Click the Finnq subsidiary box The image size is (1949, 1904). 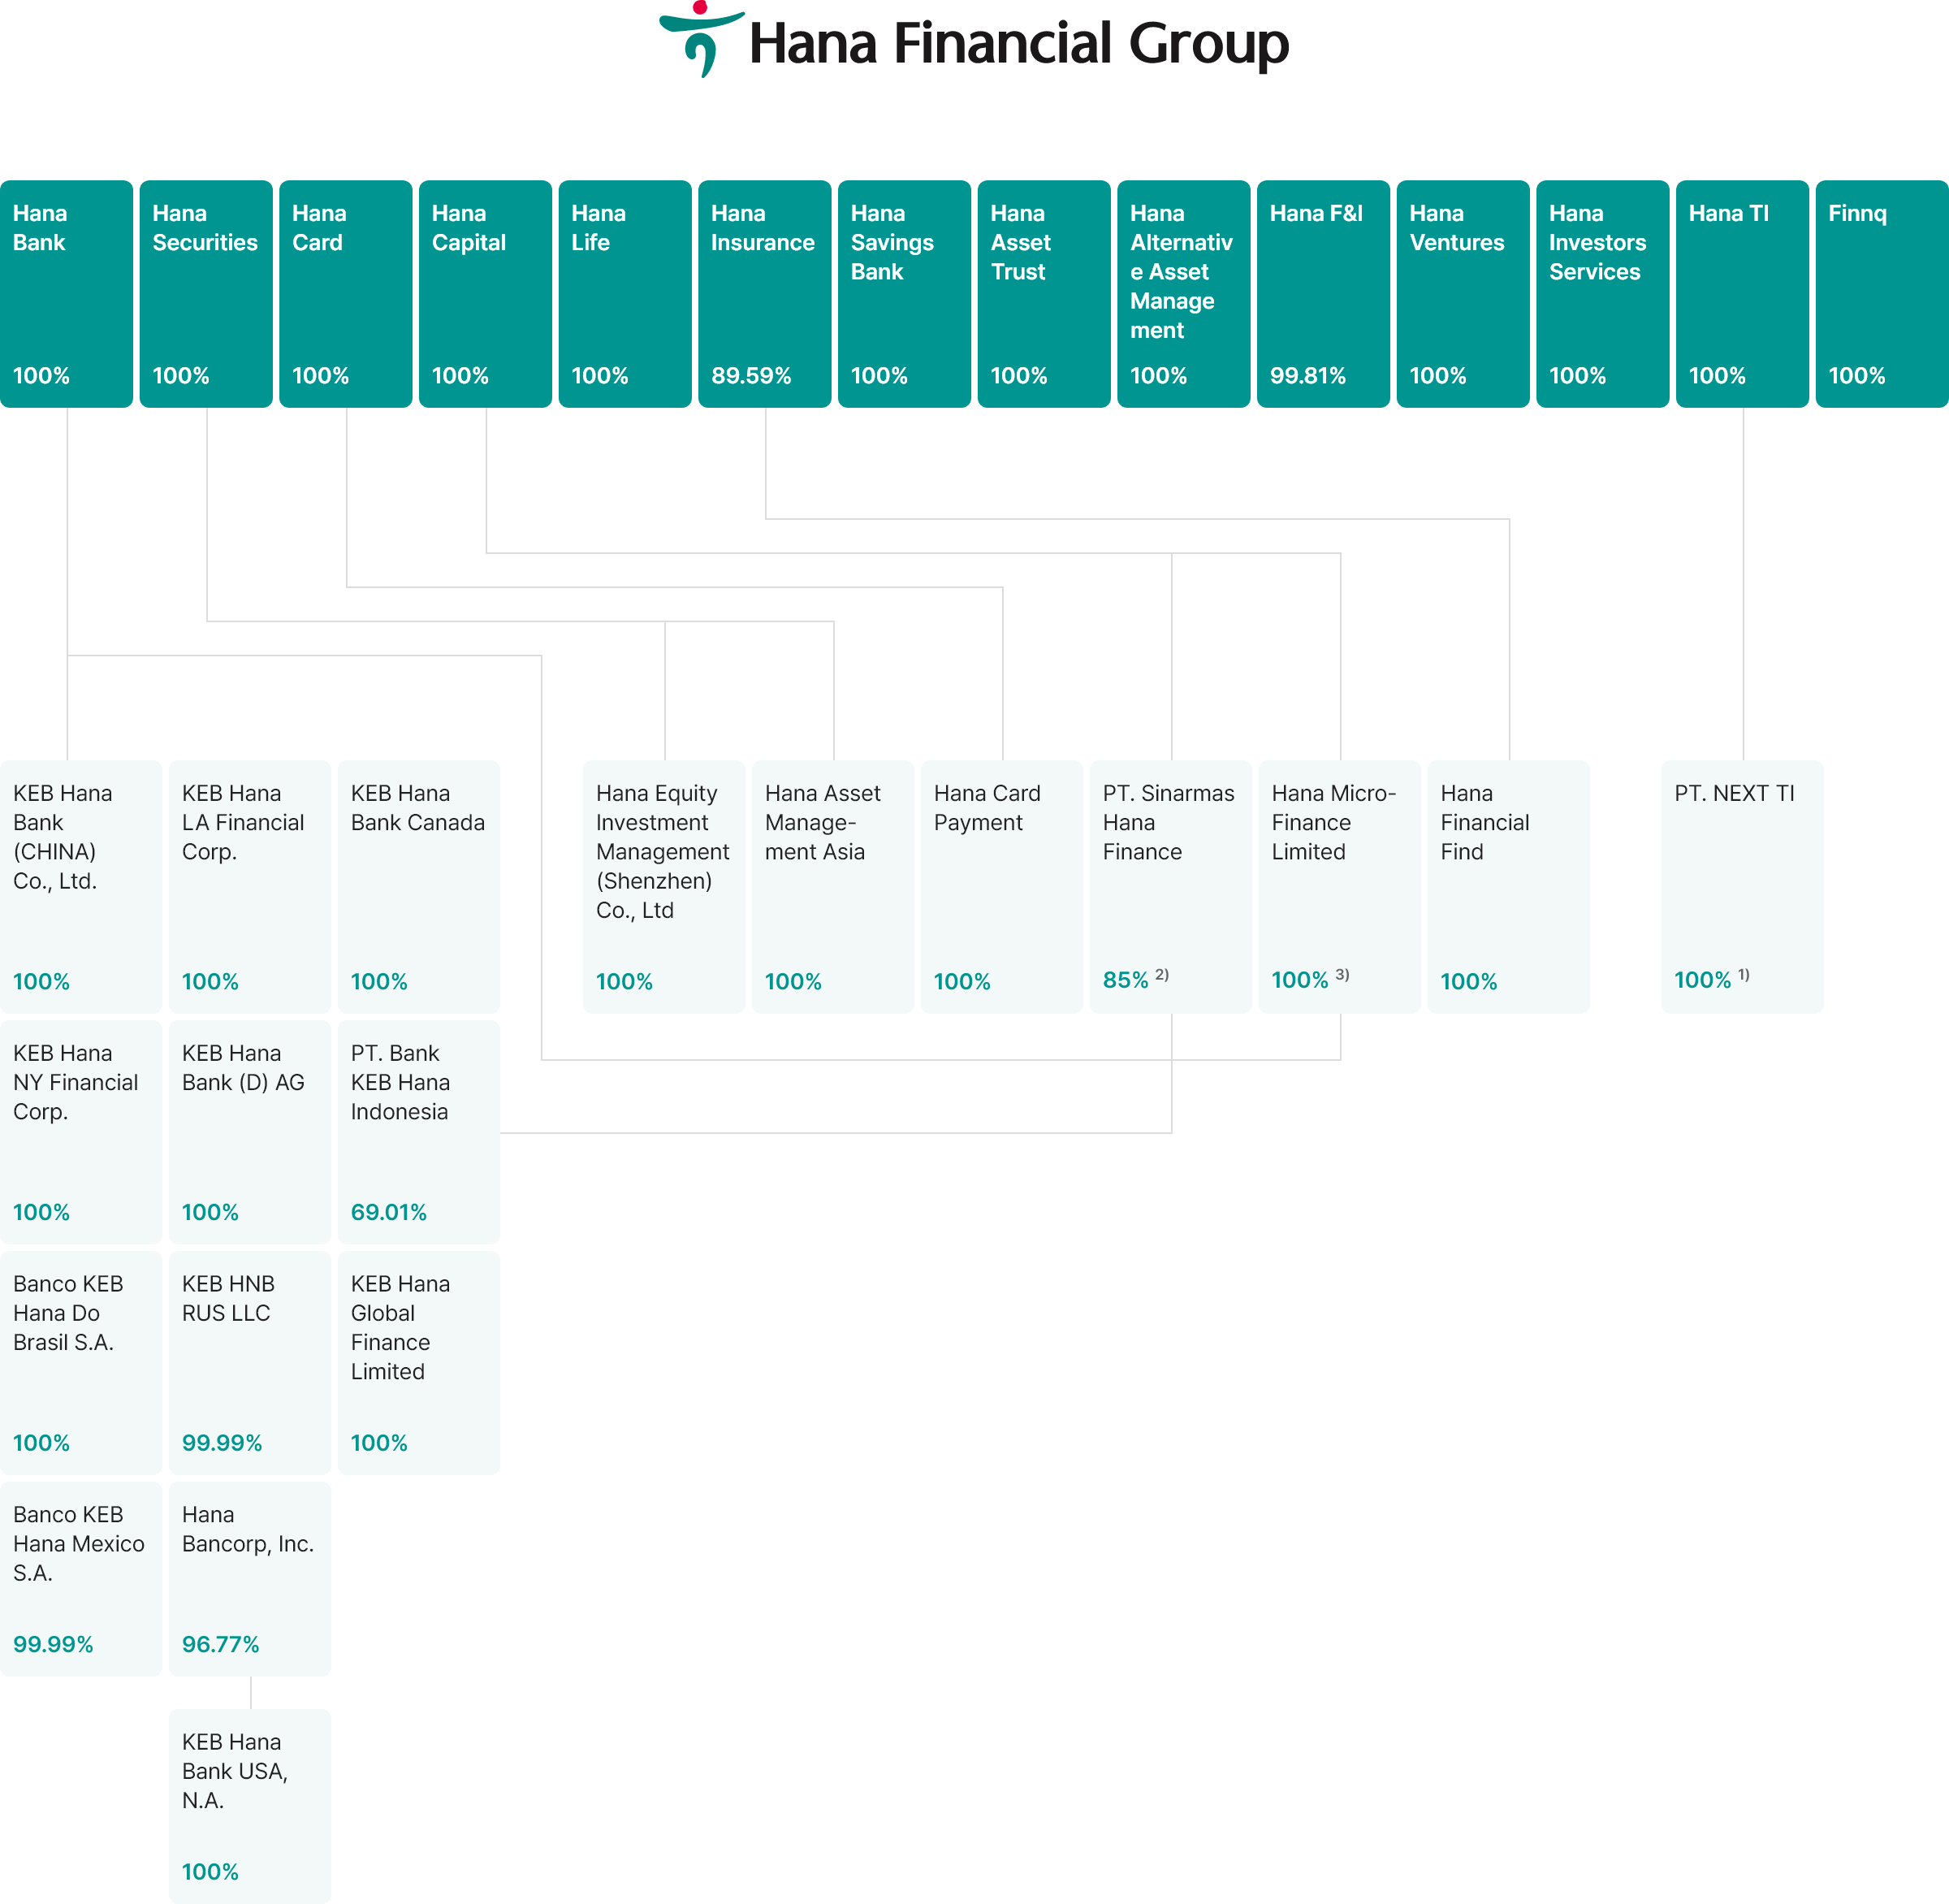1881,292
